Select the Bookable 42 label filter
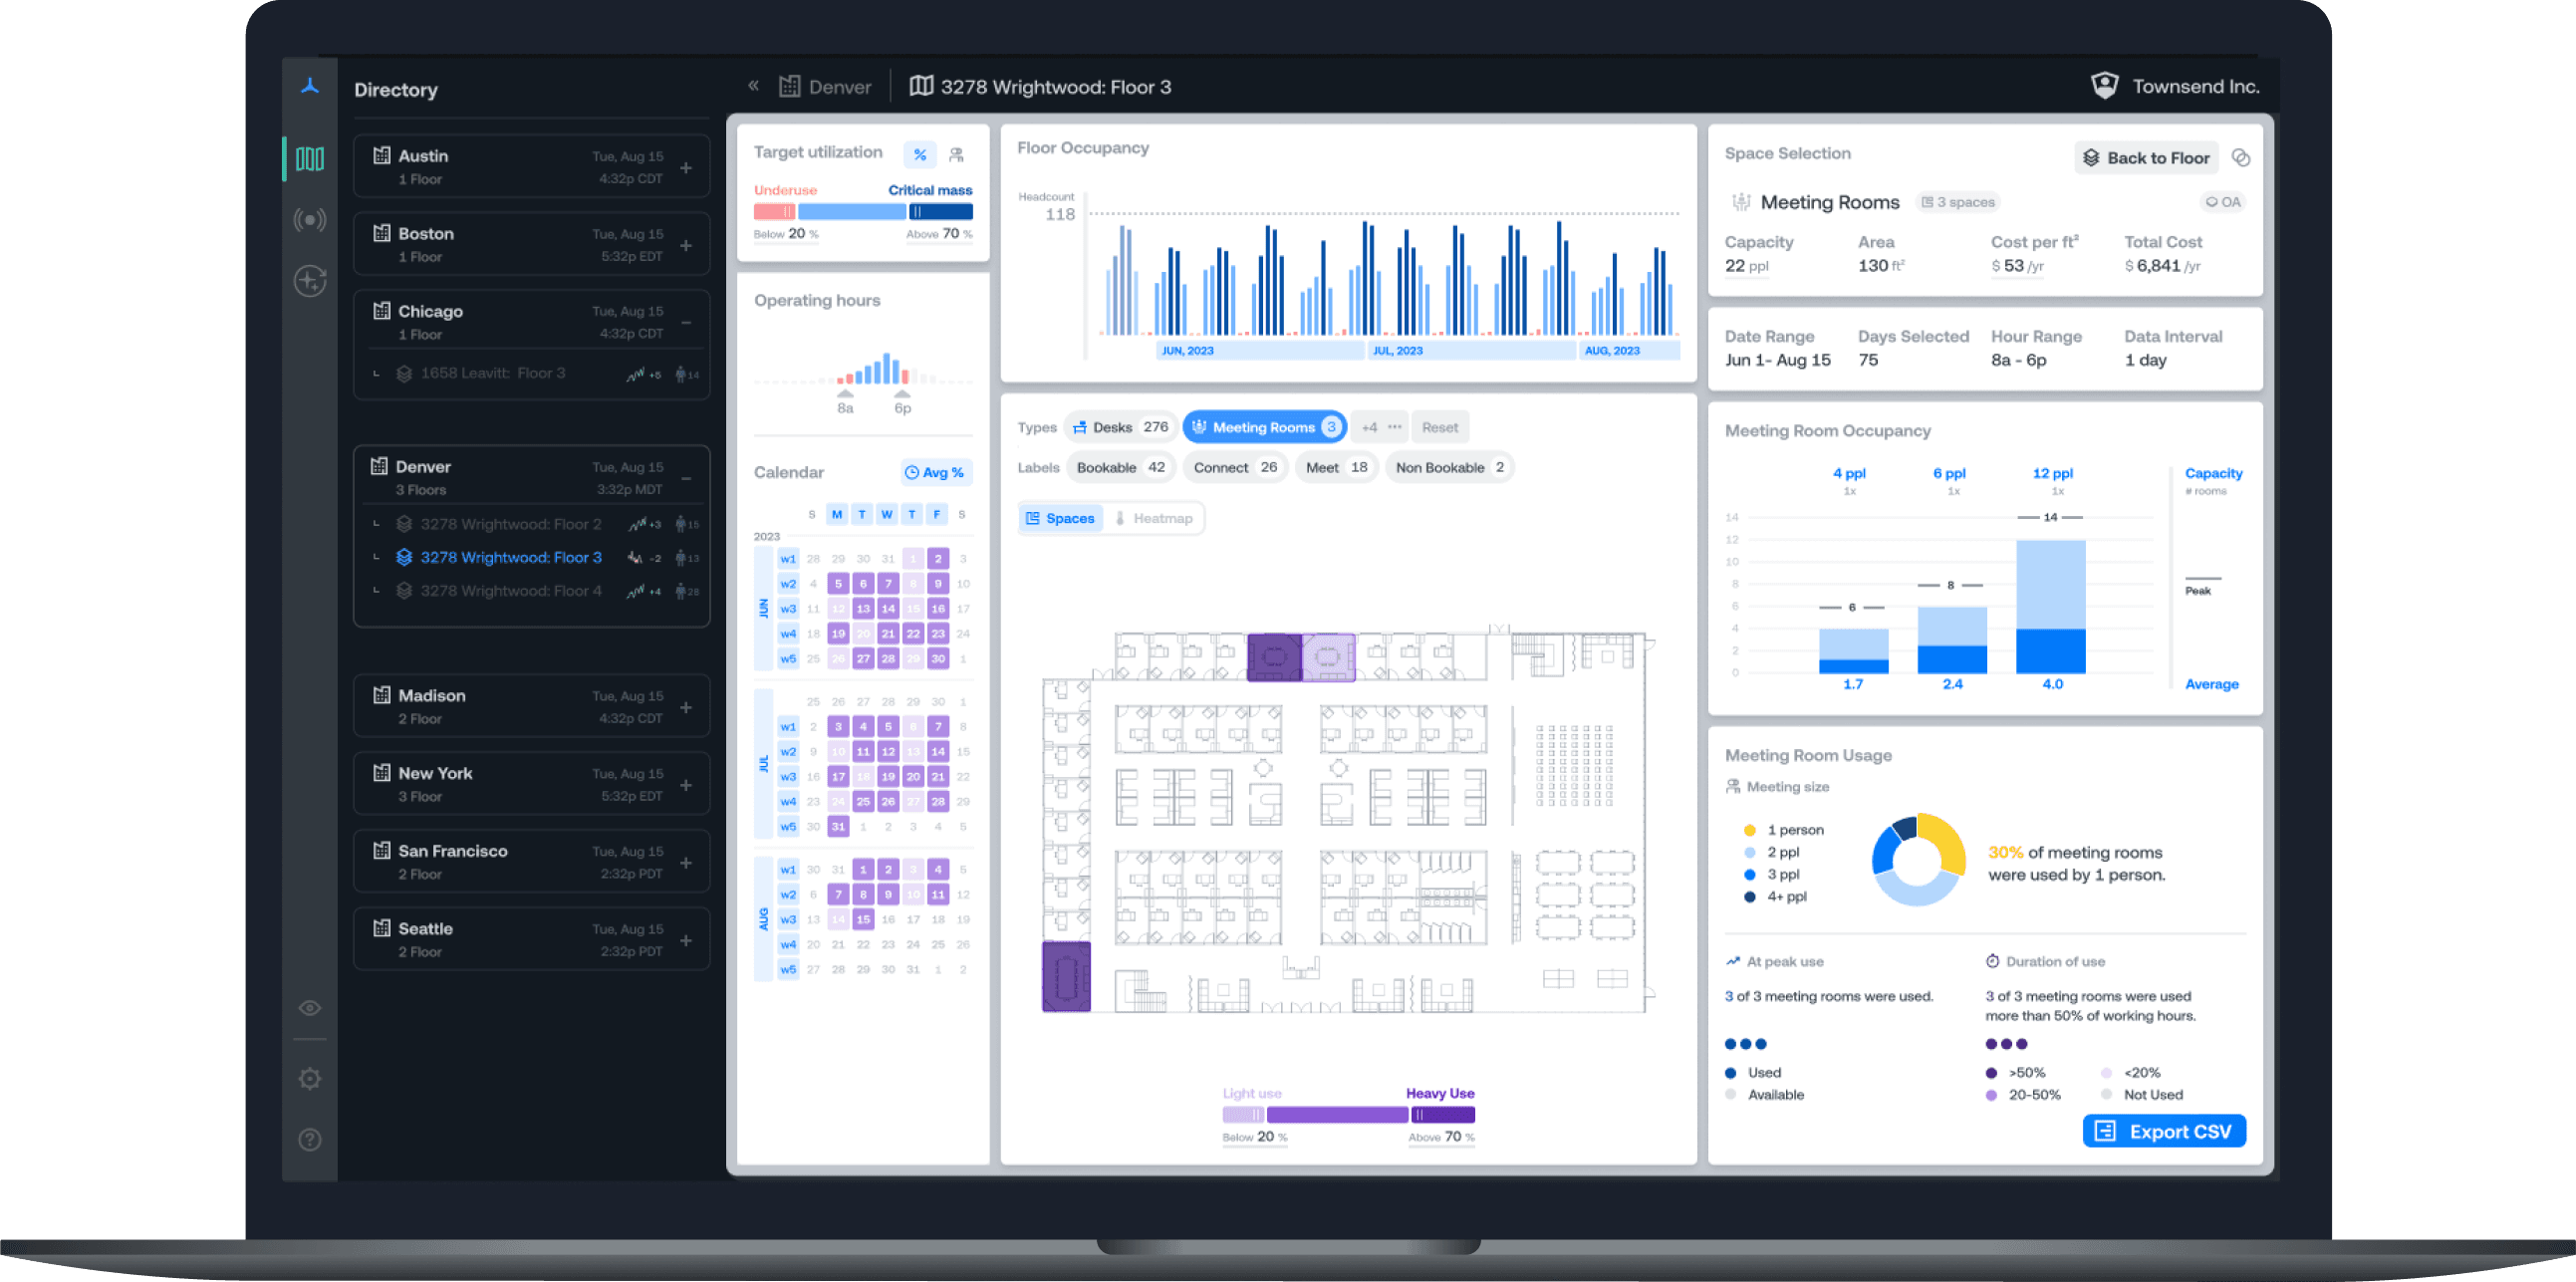 point(1119,467)
